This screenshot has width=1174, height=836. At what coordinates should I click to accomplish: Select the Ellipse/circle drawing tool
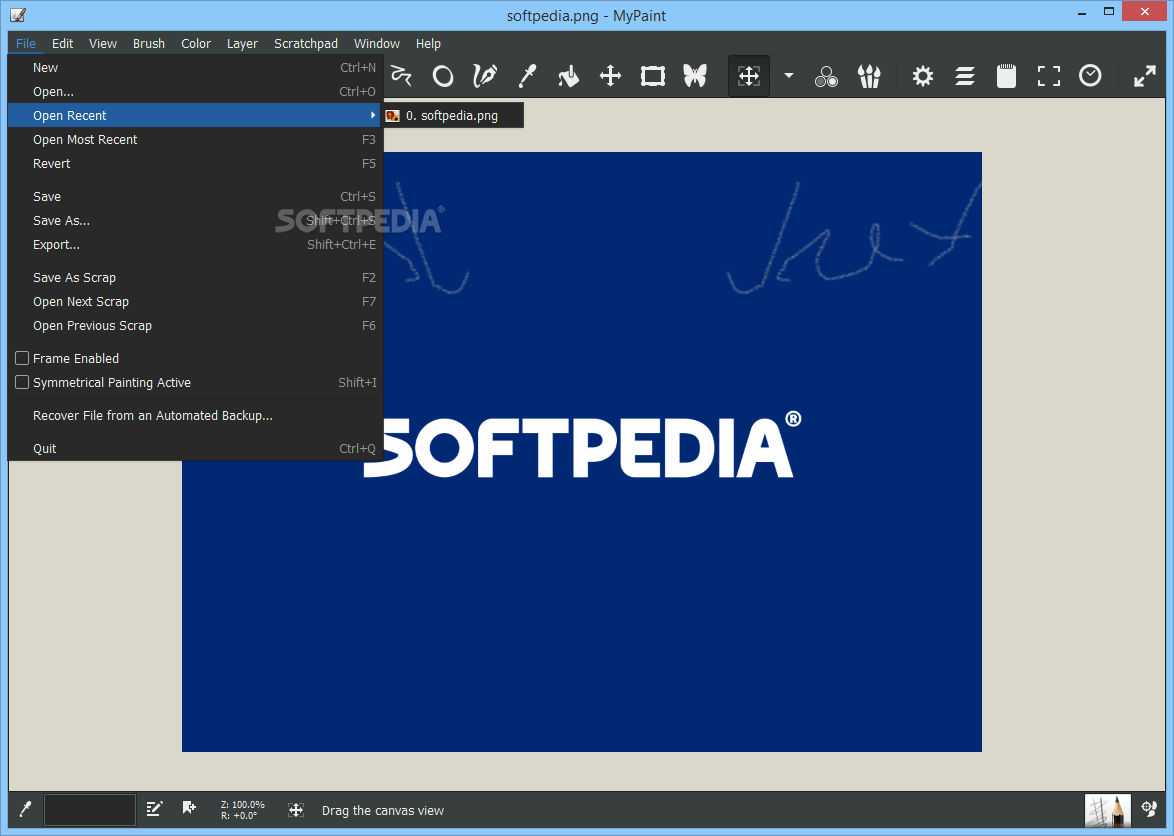click(x=443, y=76)
